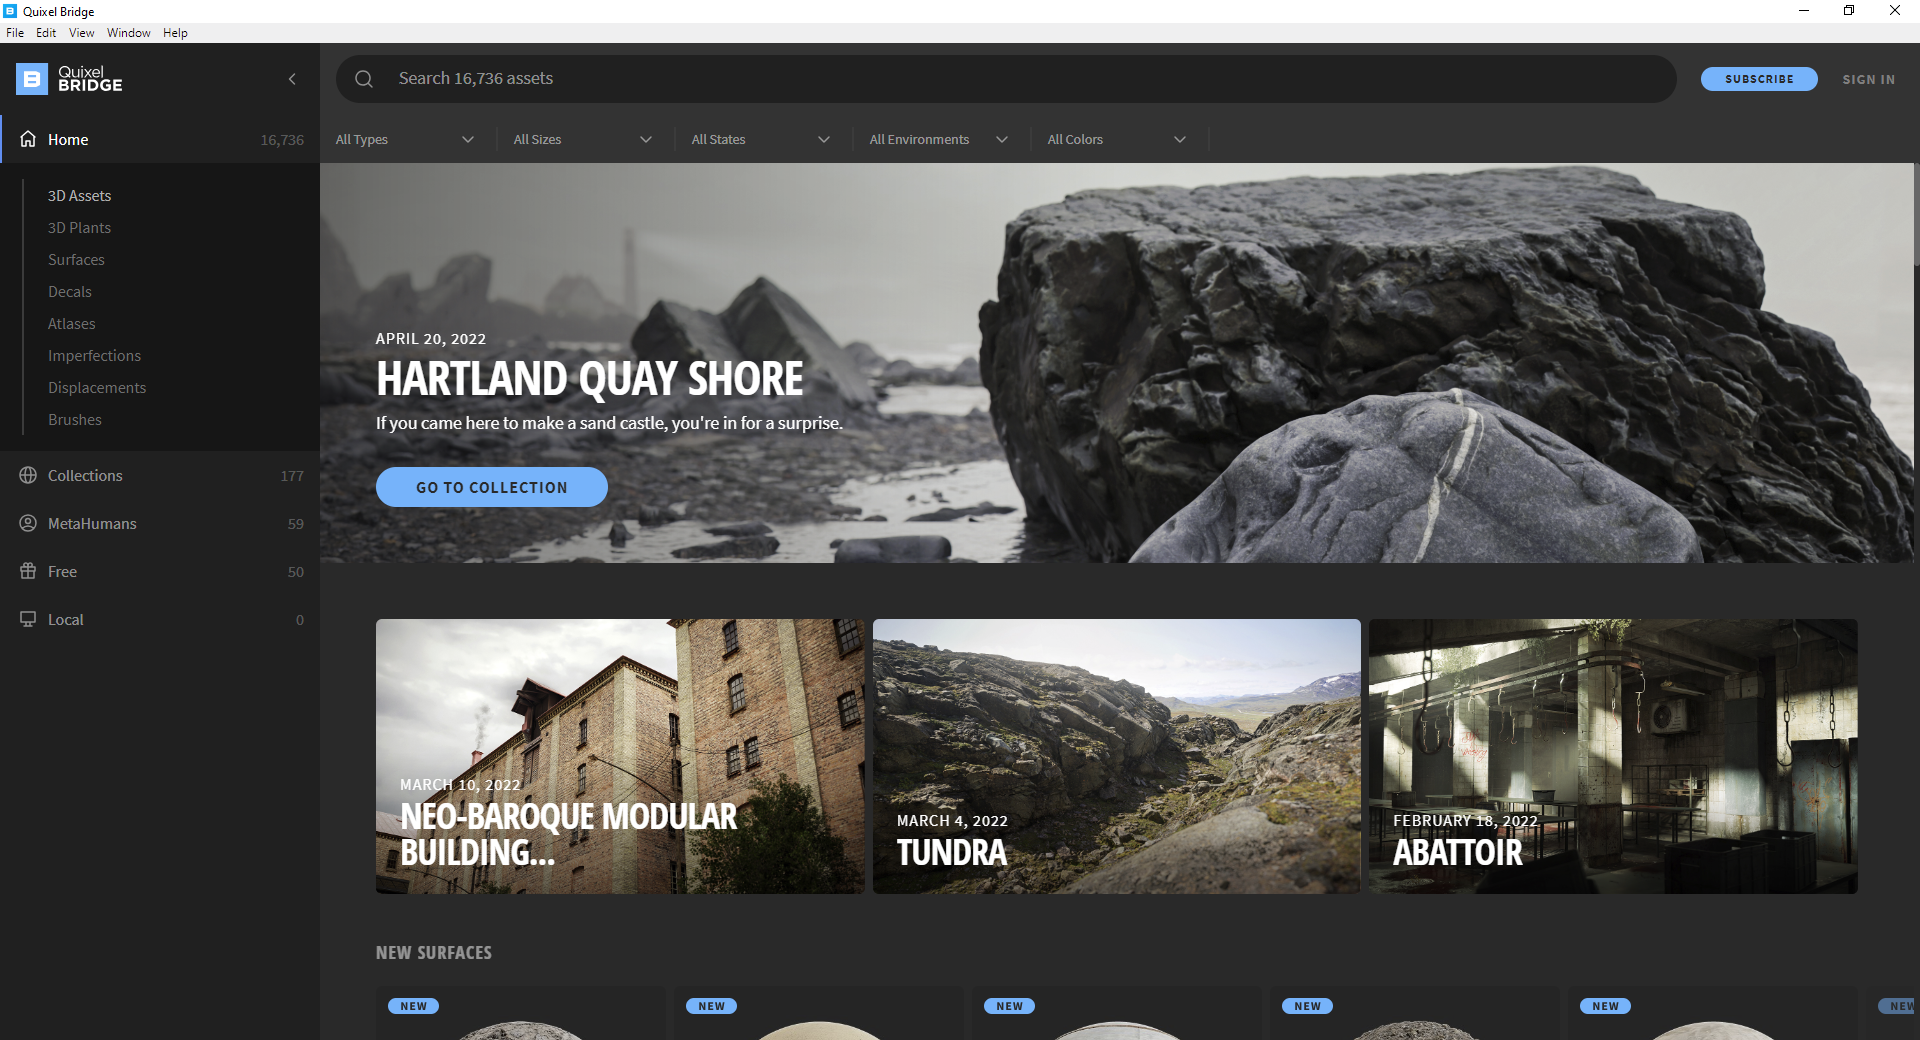
Task: Click the Subscribe button
Action: point(1759,79)
